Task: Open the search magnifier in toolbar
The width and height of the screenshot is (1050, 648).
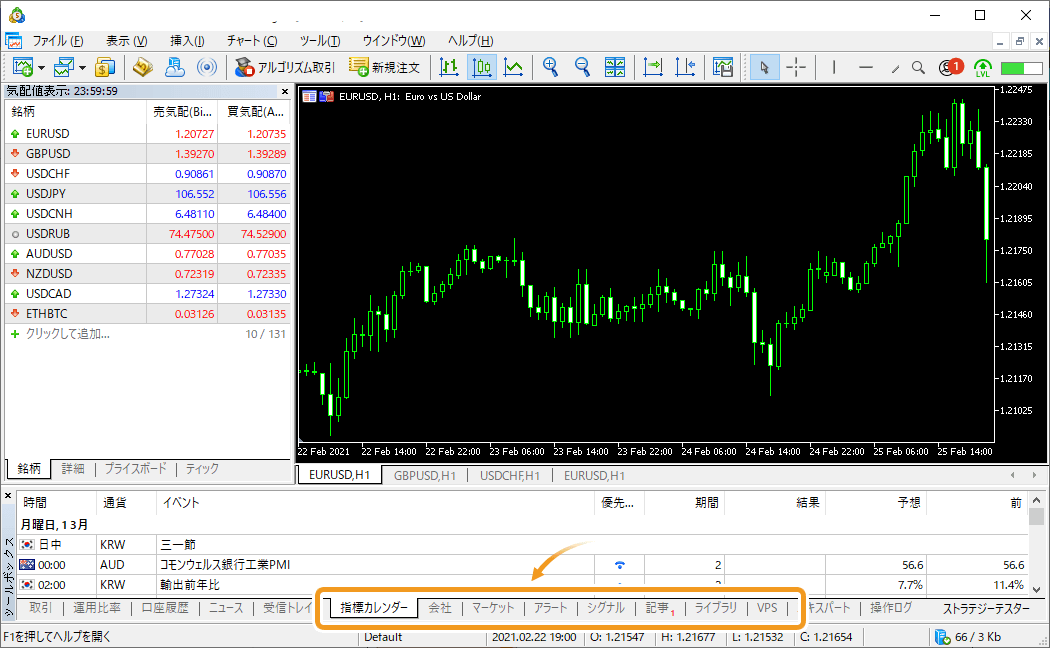Action: click(920, 67)
